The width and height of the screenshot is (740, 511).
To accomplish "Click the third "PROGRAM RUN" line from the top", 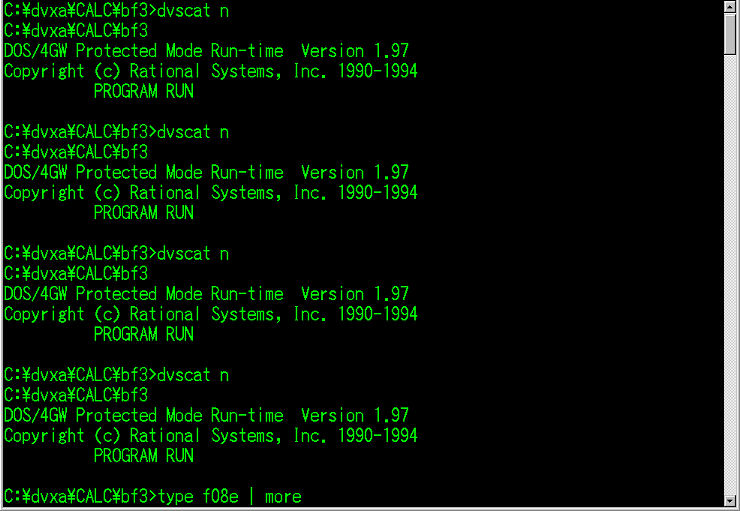I will tap(143, 334).
